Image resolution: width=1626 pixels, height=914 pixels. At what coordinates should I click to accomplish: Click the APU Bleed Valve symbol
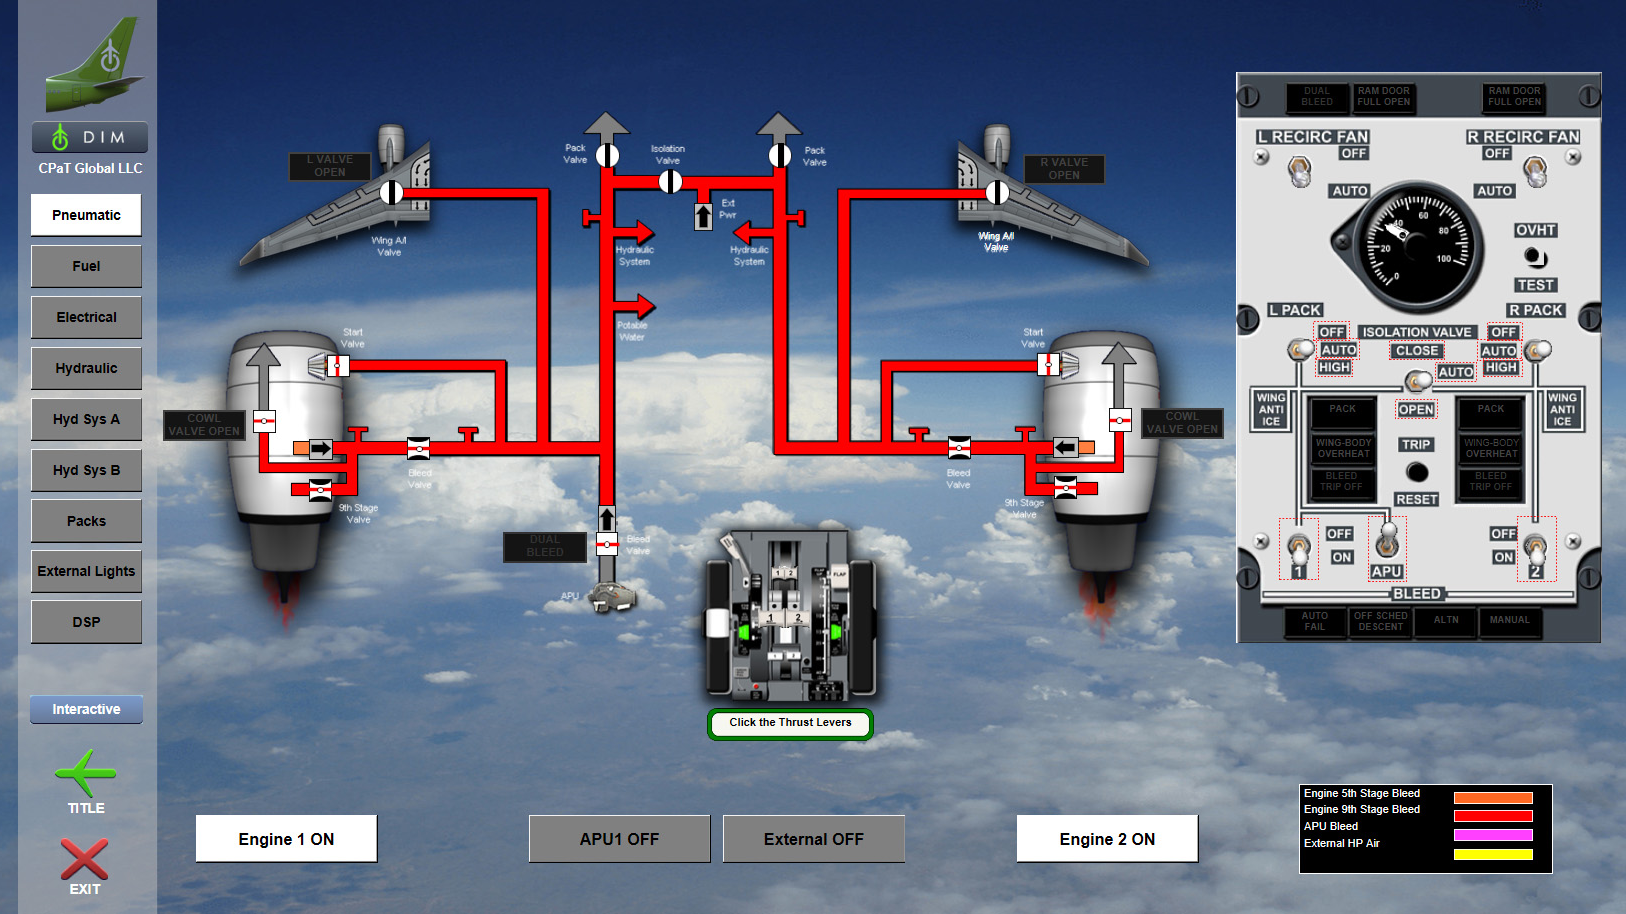point(607,544)
